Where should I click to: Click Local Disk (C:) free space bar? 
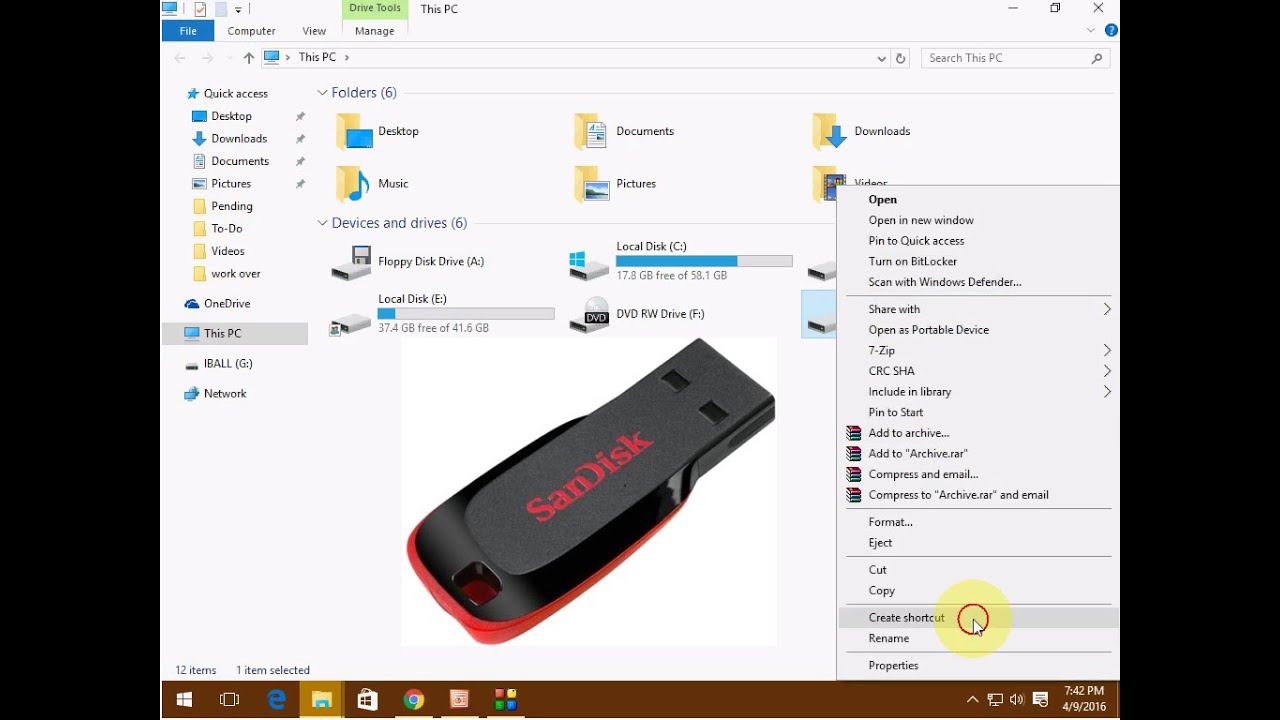pos(704,261)
